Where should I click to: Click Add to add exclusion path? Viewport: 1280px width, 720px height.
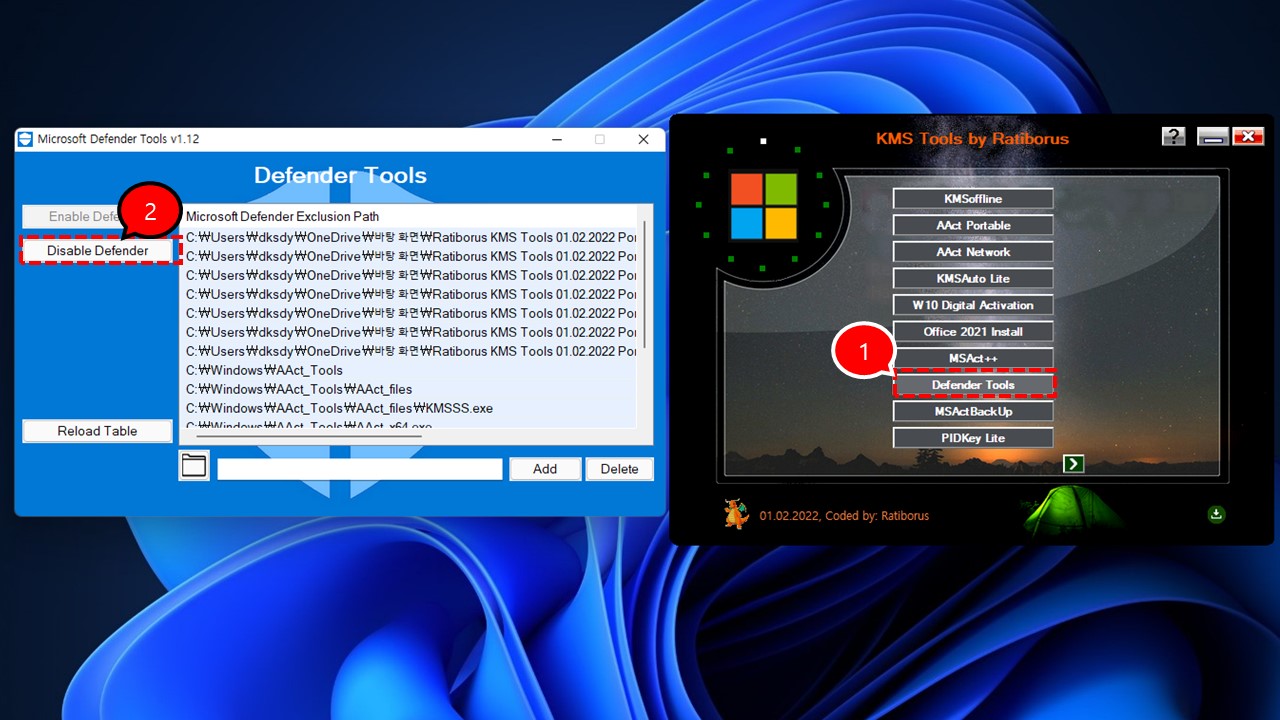(x=545, y=469)
